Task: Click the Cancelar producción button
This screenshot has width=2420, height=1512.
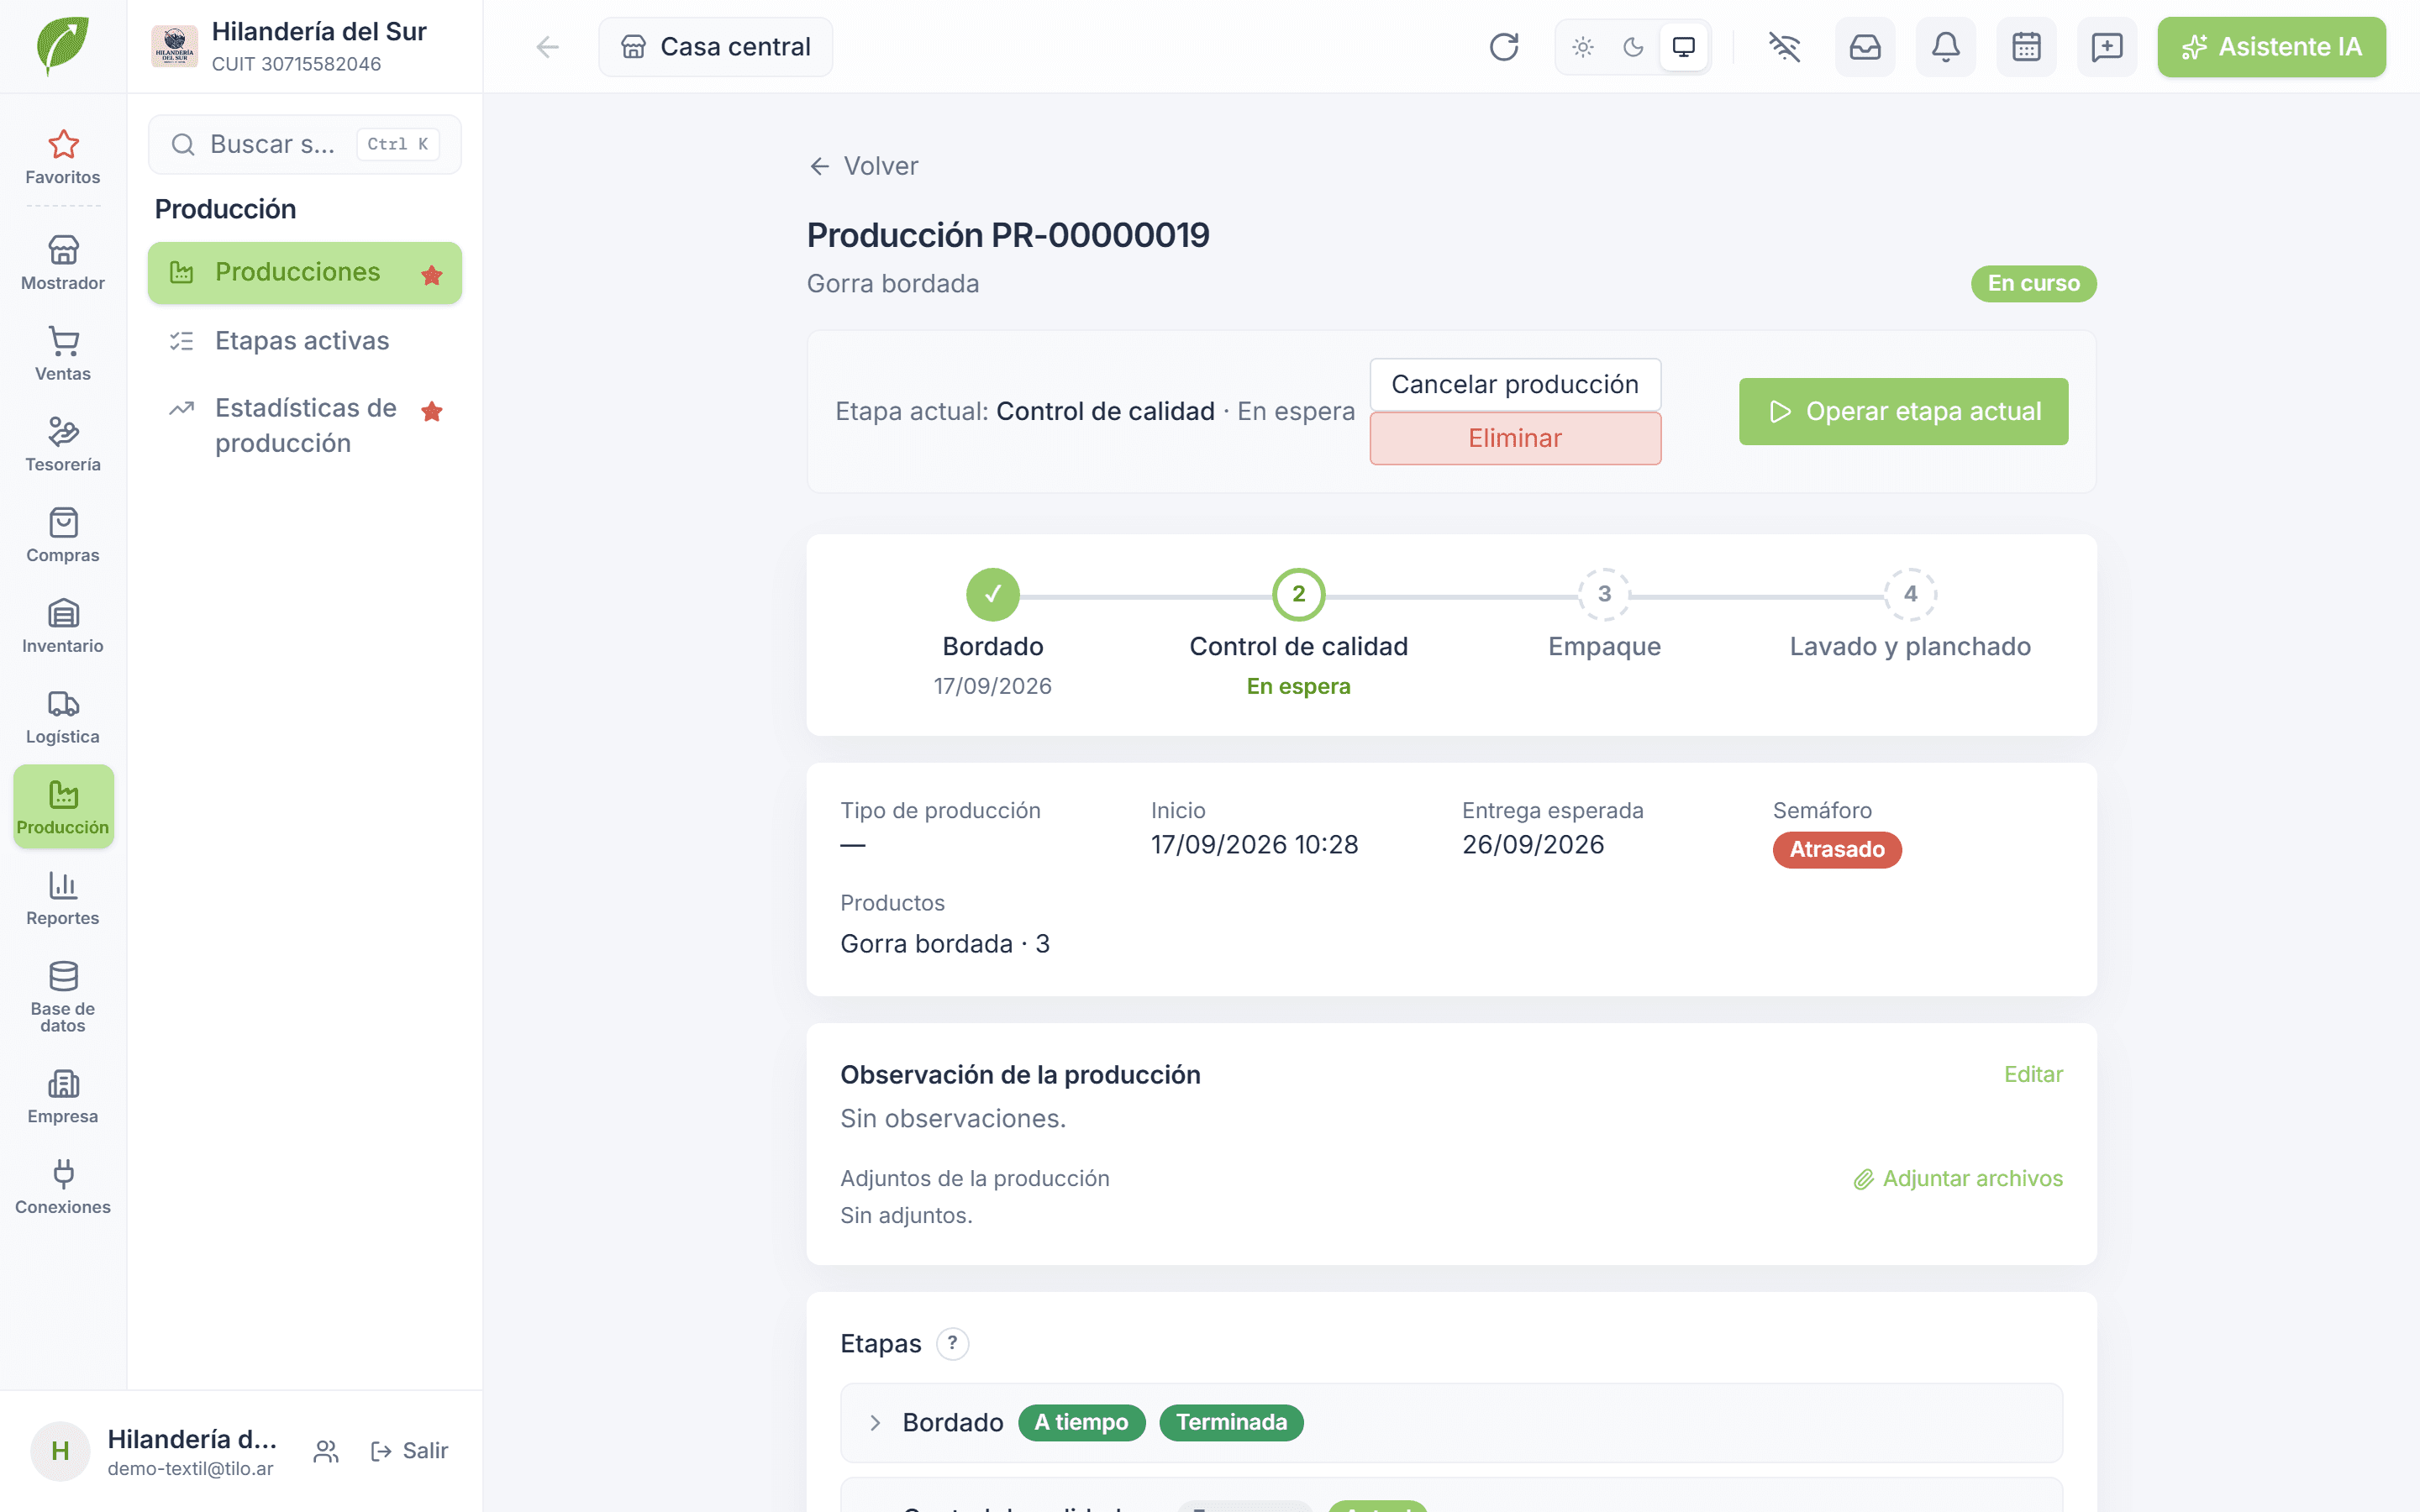Action: pos(1515,384)
